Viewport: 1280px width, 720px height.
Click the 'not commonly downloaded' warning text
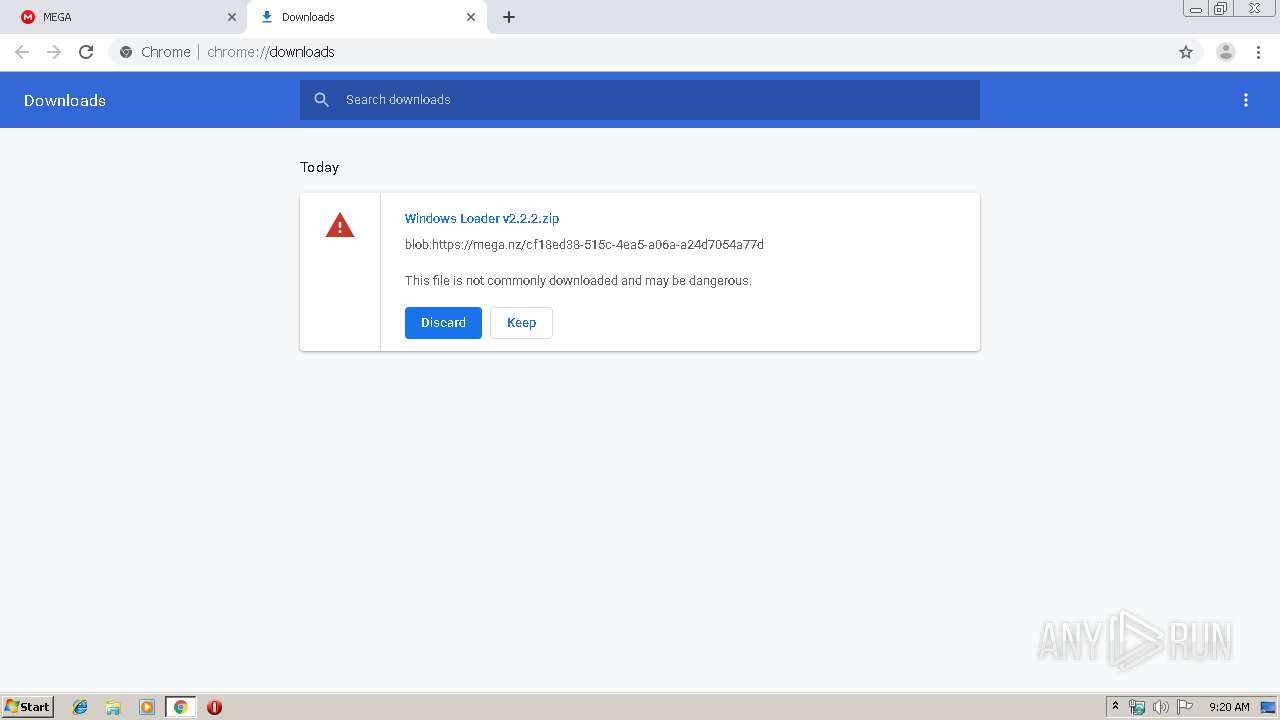point(578,281)
